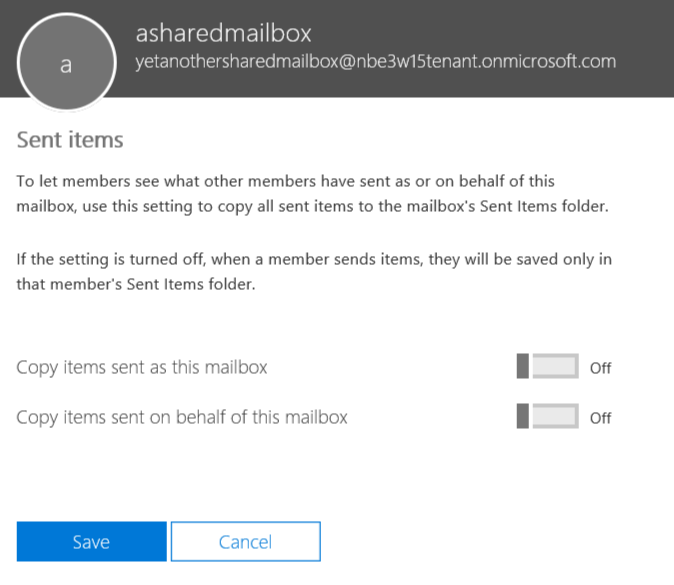
Task: Click the phrase "that member's Sent Items folder"
Action: point(138,284)
